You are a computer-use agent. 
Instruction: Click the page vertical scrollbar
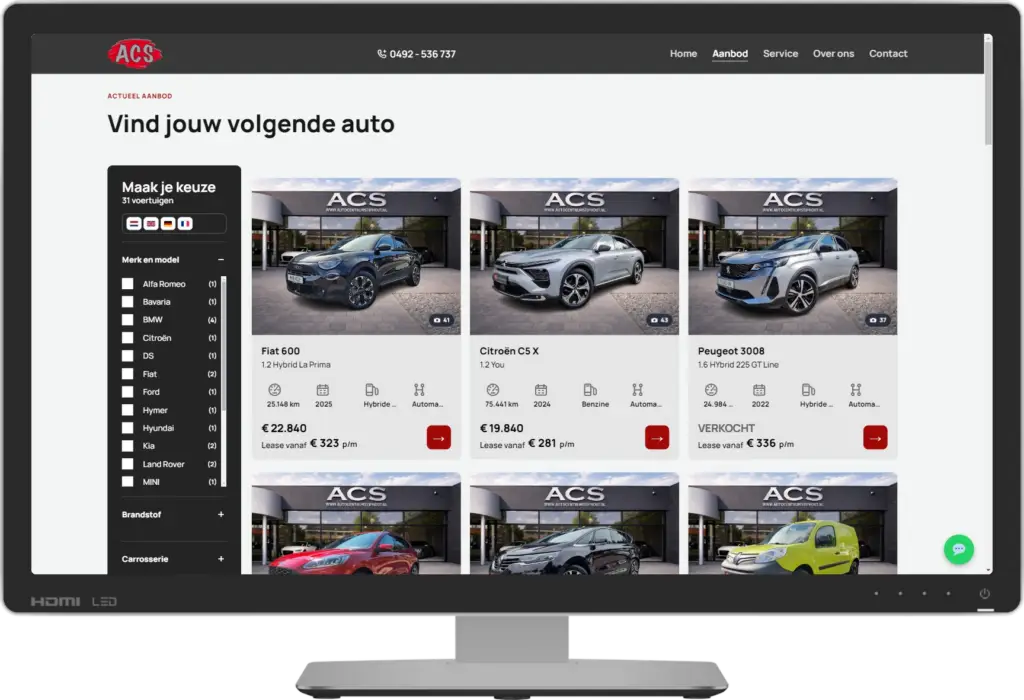[x=988, y=91]
